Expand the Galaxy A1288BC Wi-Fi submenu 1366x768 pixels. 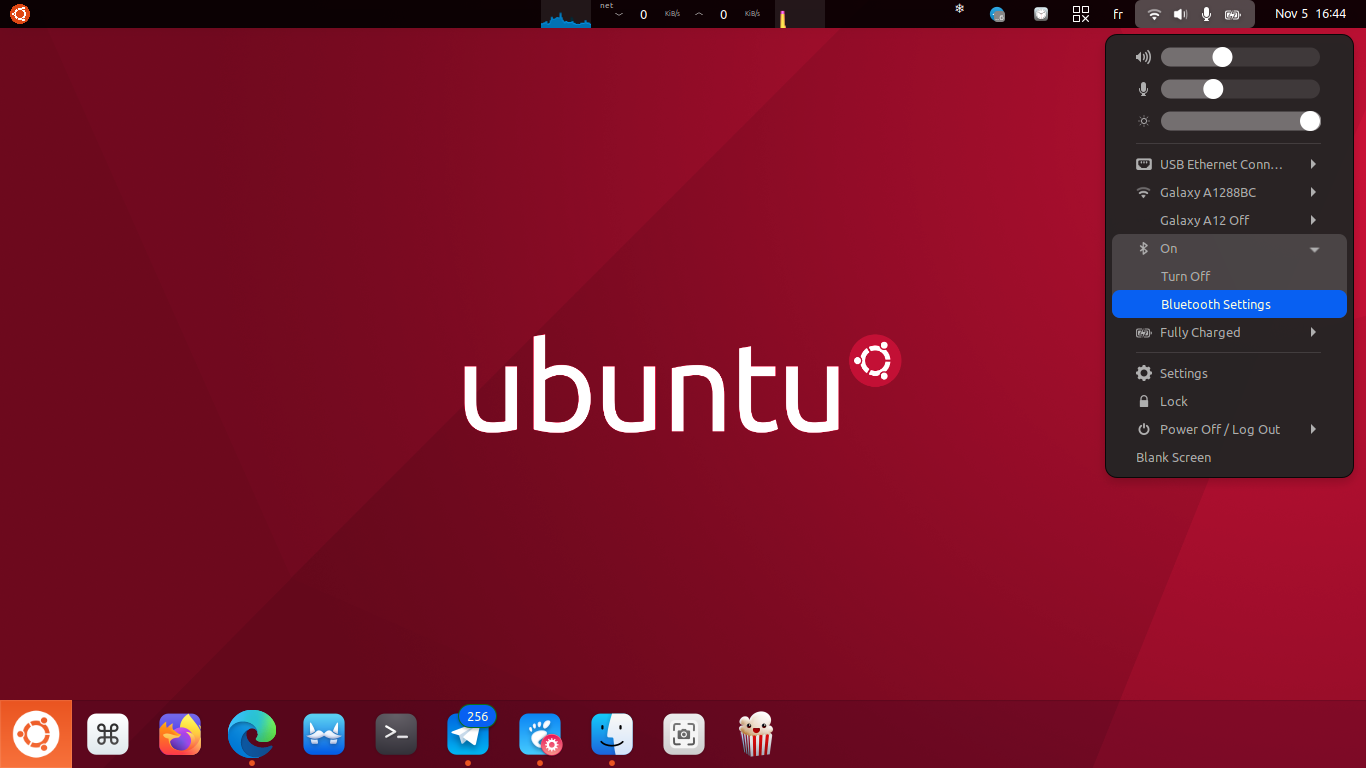point(1229,192)
